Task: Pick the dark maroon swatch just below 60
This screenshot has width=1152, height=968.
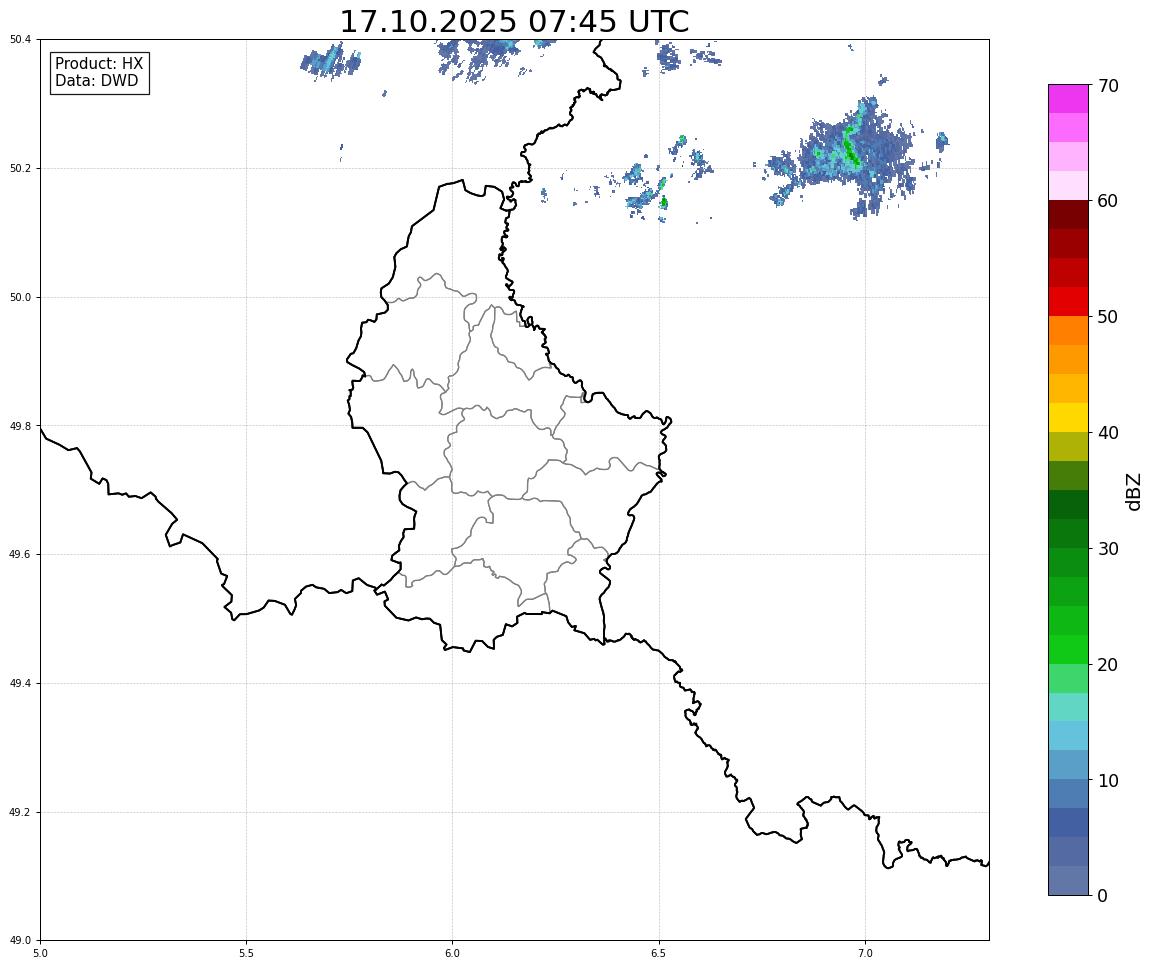Action: 1068,214
